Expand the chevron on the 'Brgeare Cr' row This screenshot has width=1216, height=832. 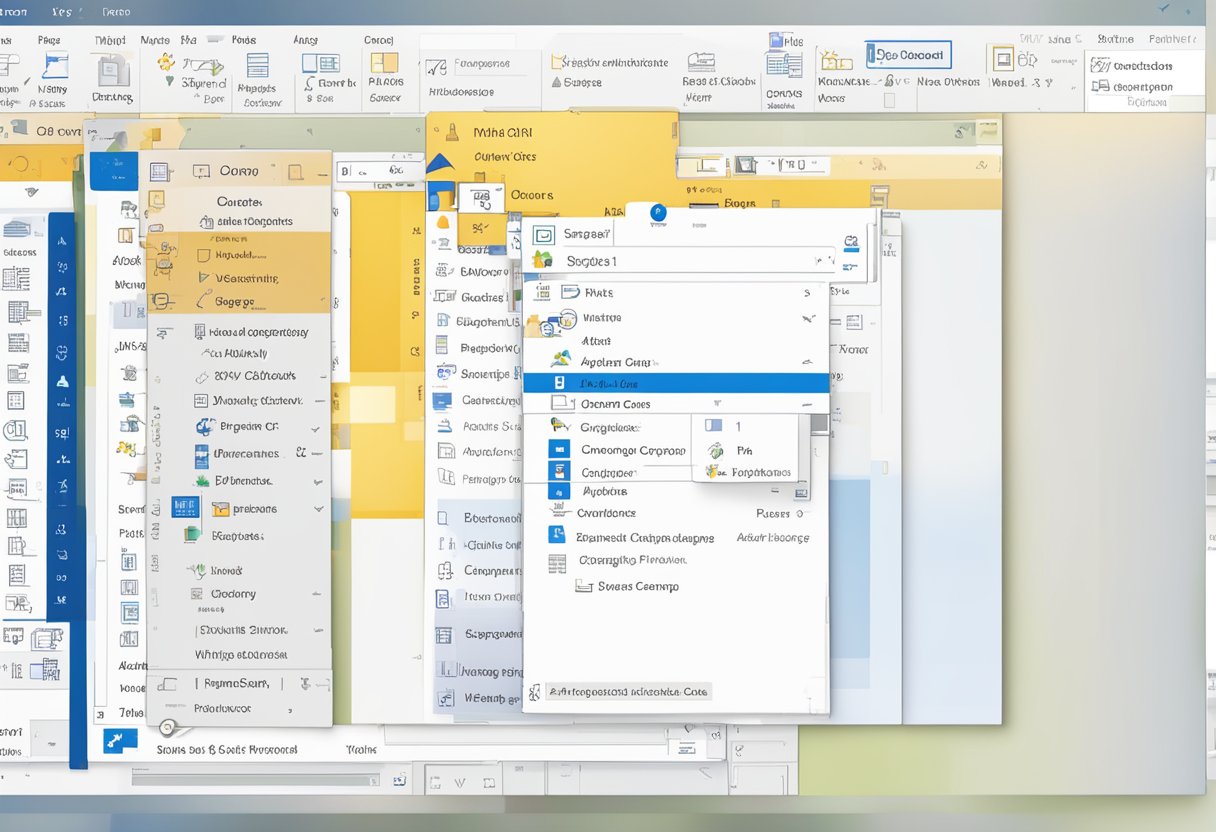pyautogui.click(x=316, y=428)
